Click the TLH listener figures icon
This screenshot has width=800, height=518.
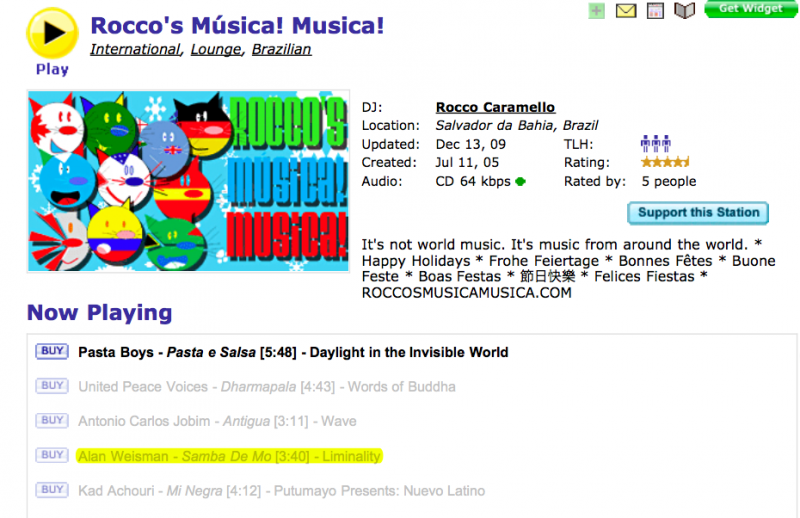[x=655, y=144]
